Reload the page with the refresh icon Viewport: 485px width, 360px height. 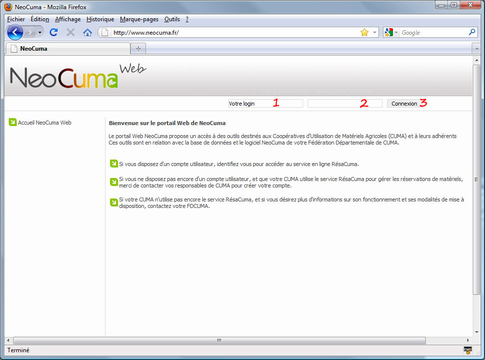pyautogui.click(x=54, y=32)
